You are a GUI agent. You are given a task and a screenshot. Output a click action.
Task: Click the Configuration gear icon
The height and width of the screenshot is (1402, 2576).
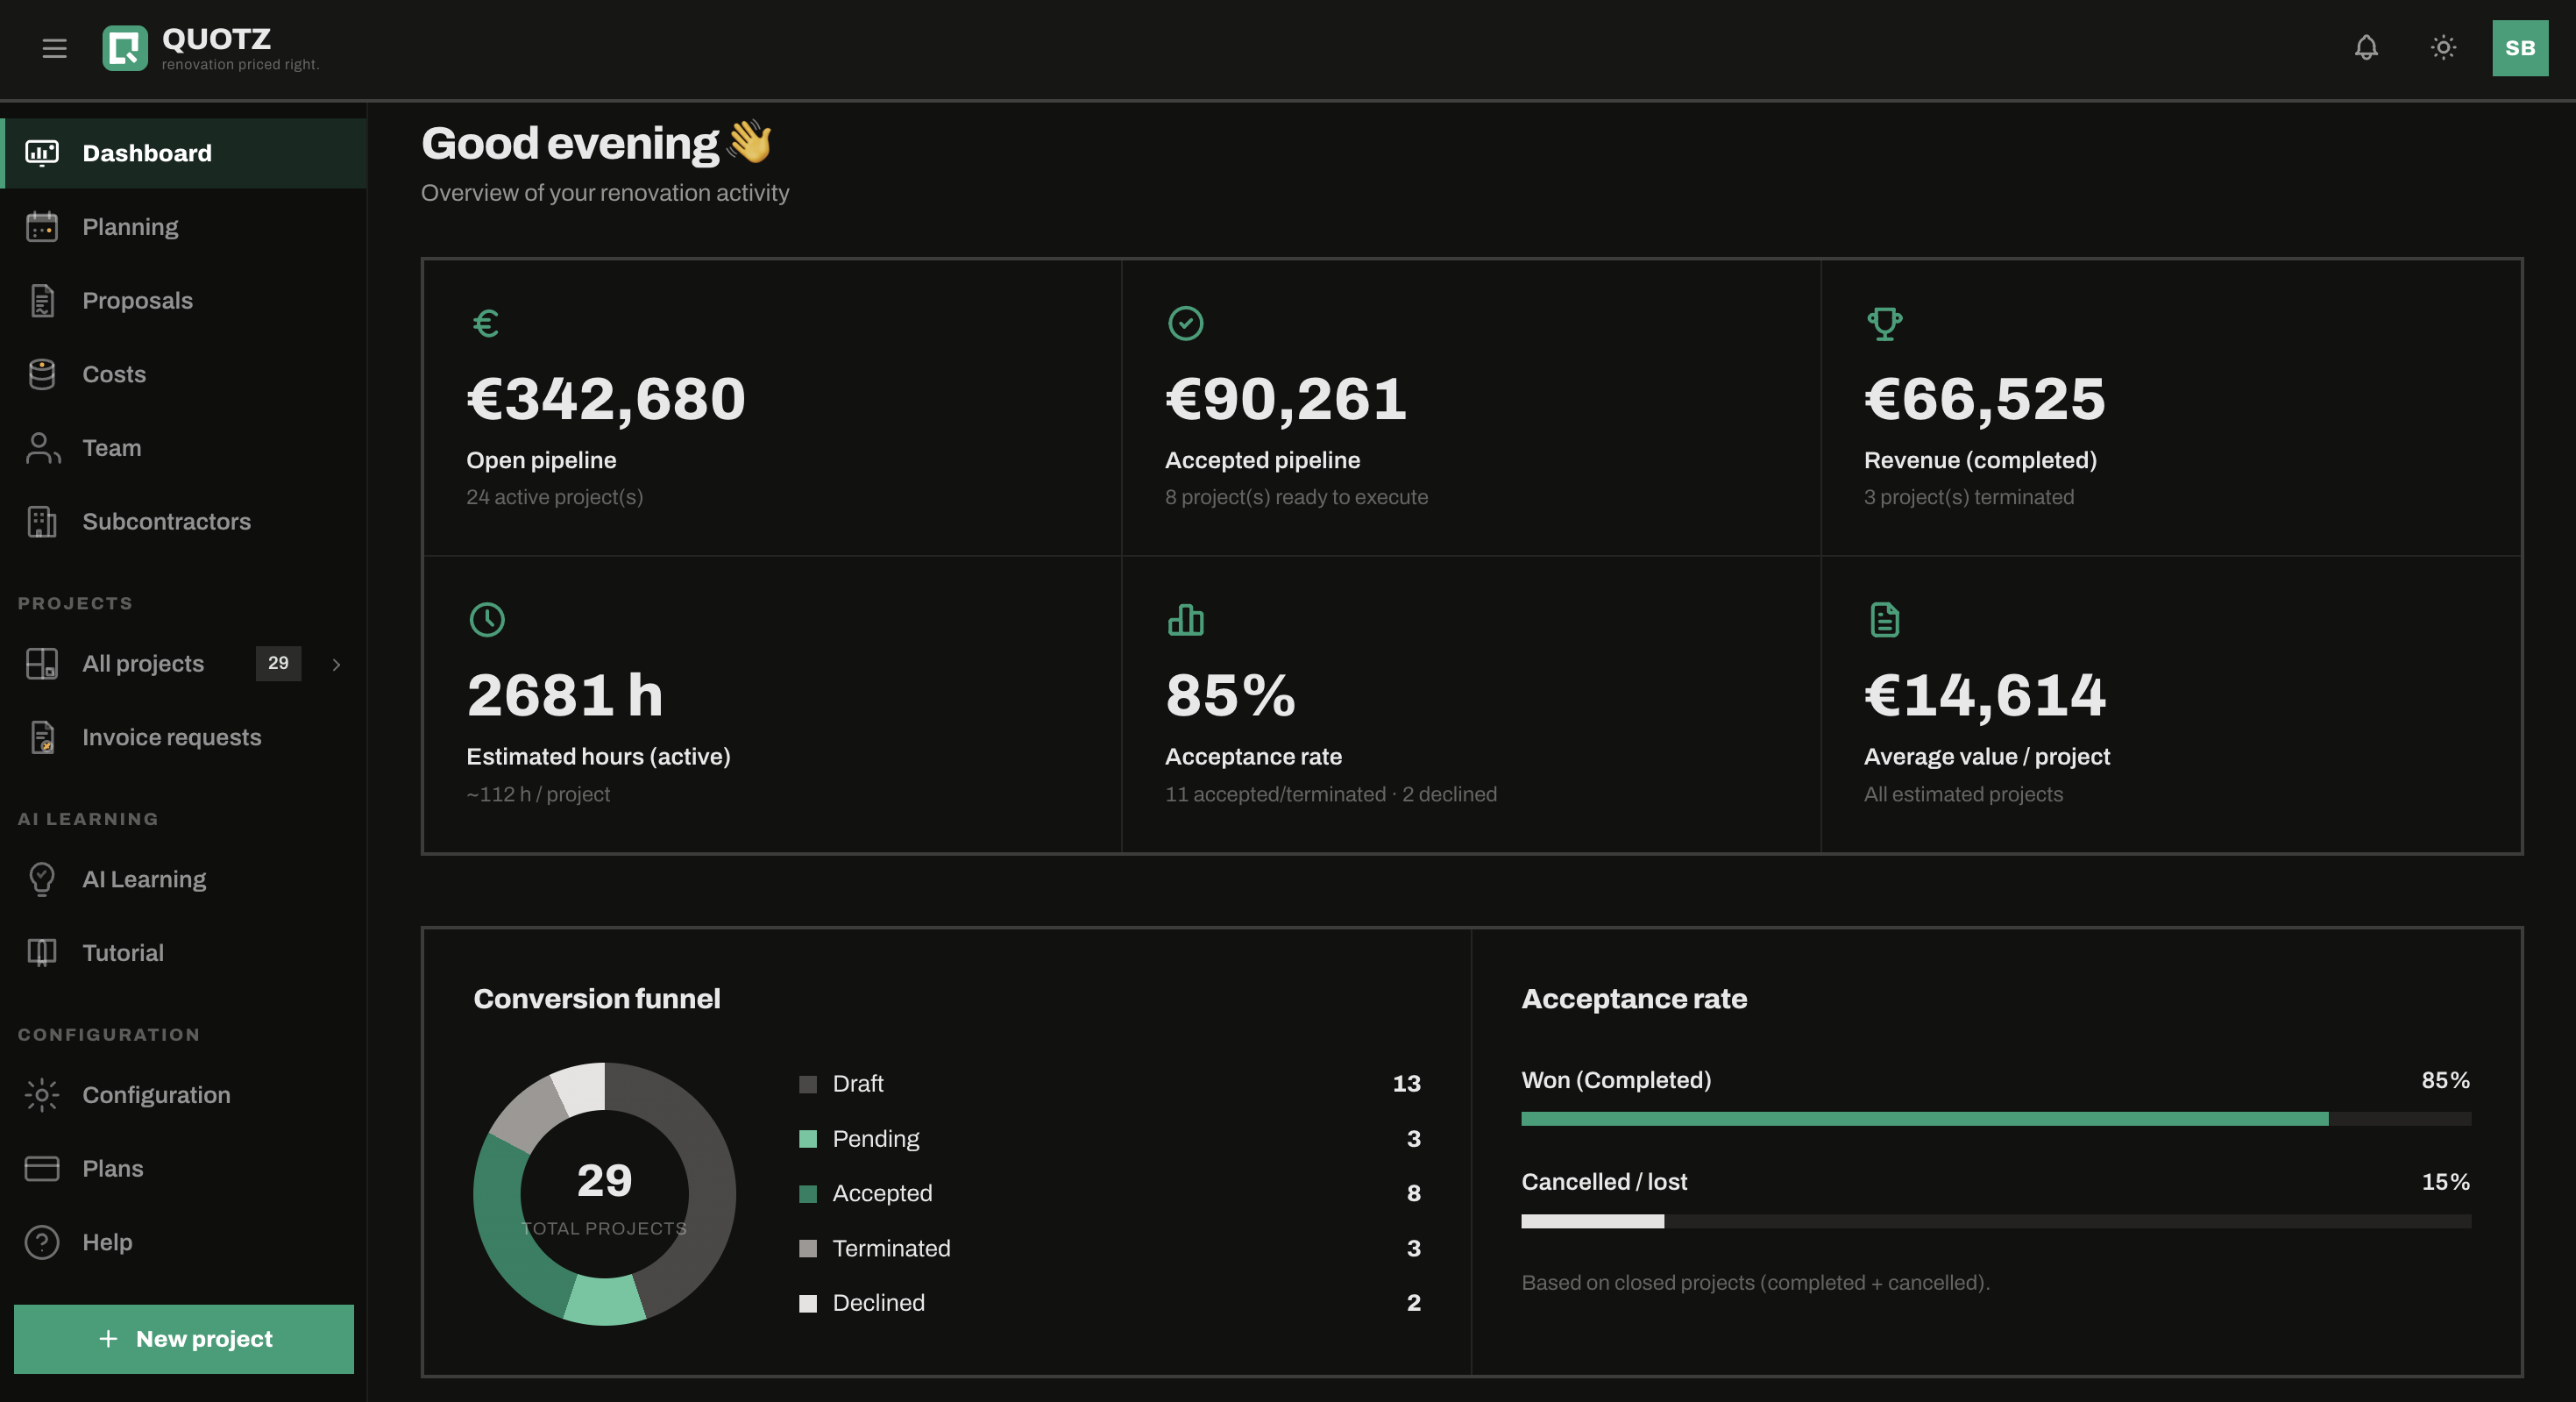click(x=42, y=1095)
